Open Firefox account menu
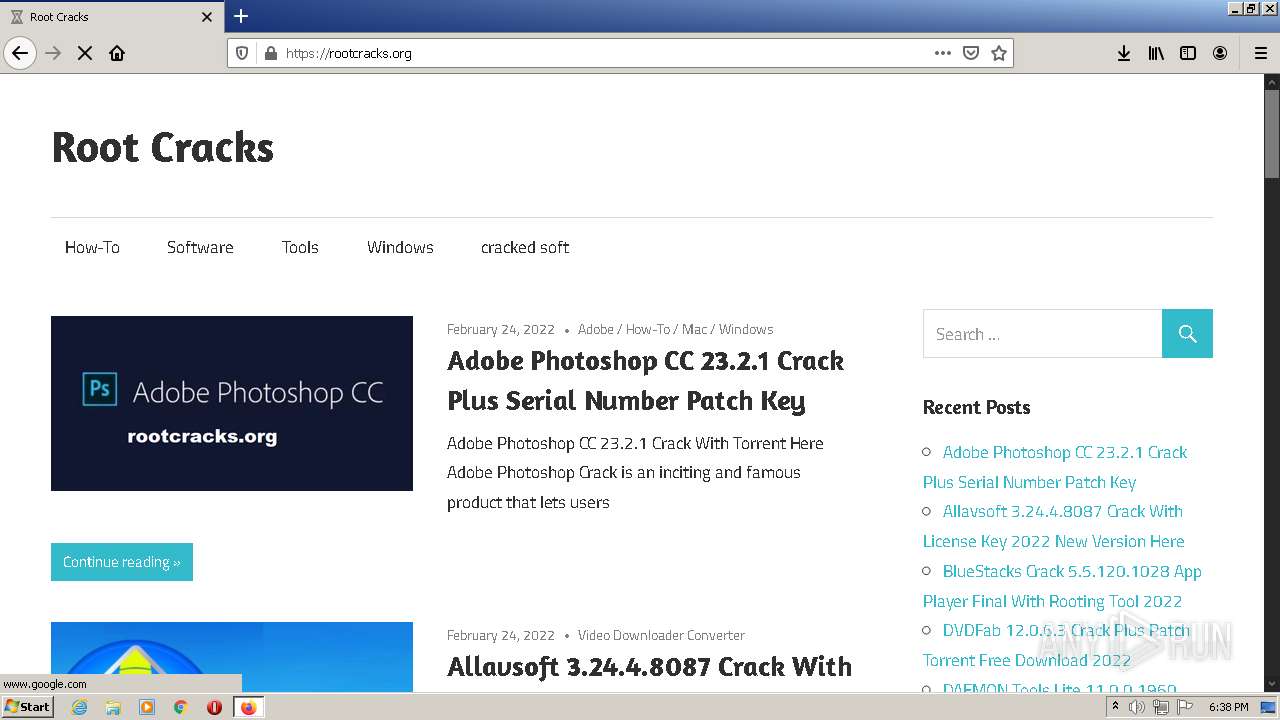The width and height of the screenshot is (1280, 720). 1220,53
